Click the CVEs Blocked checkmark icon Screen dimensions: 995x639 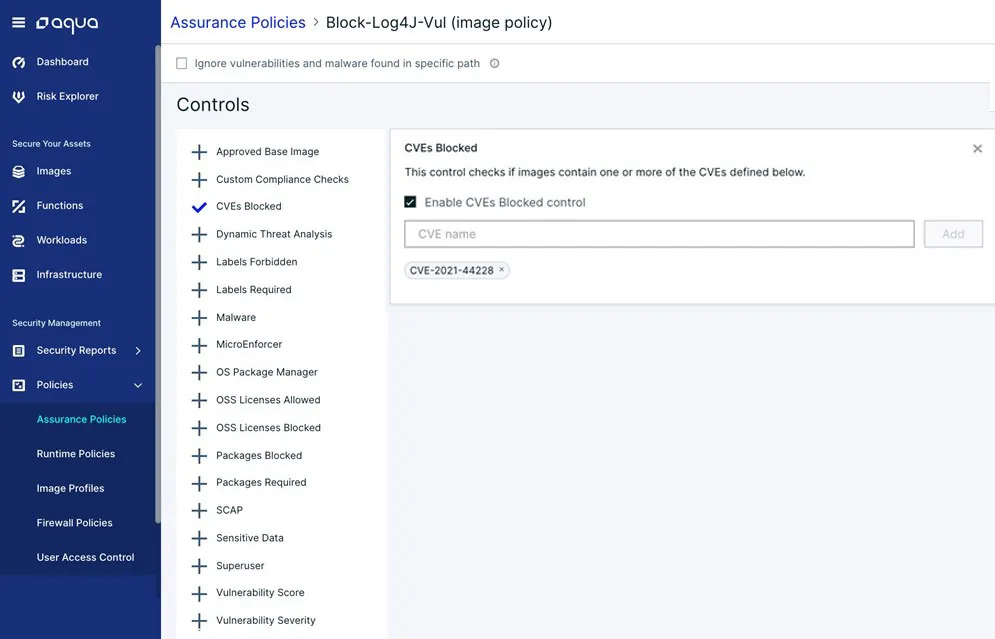click(x=199, y=207)
